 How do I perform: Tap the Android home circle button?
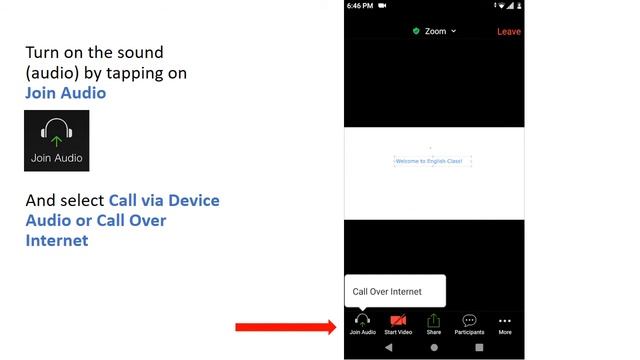[434, 347]
